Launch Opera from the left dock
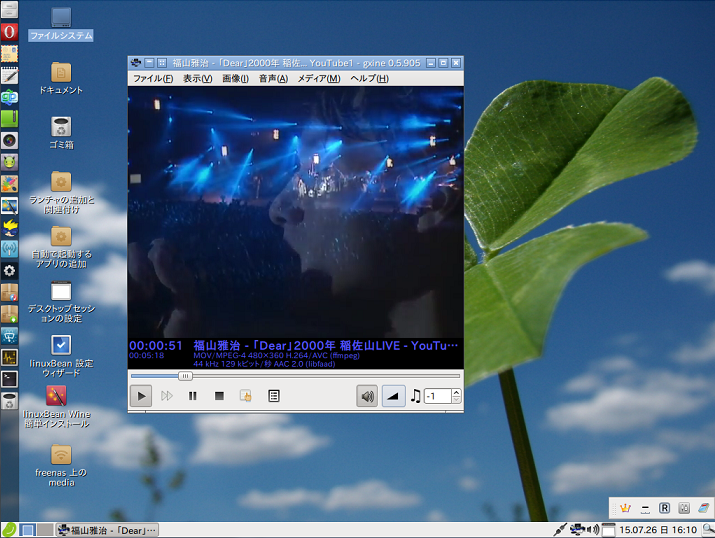The height and width of the screenshot is (538, 715). coord(9,32)
